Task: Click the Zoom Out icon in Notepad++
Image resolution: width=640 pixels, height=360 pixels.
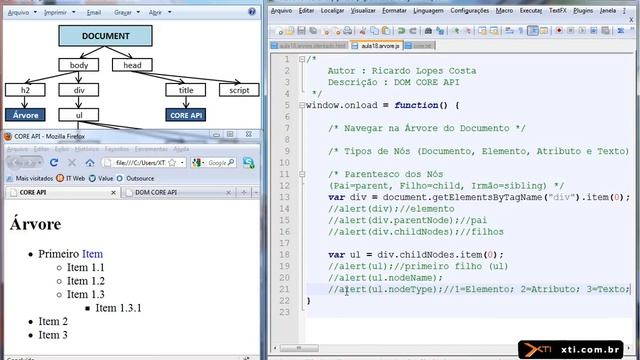Action: [467, 31]
